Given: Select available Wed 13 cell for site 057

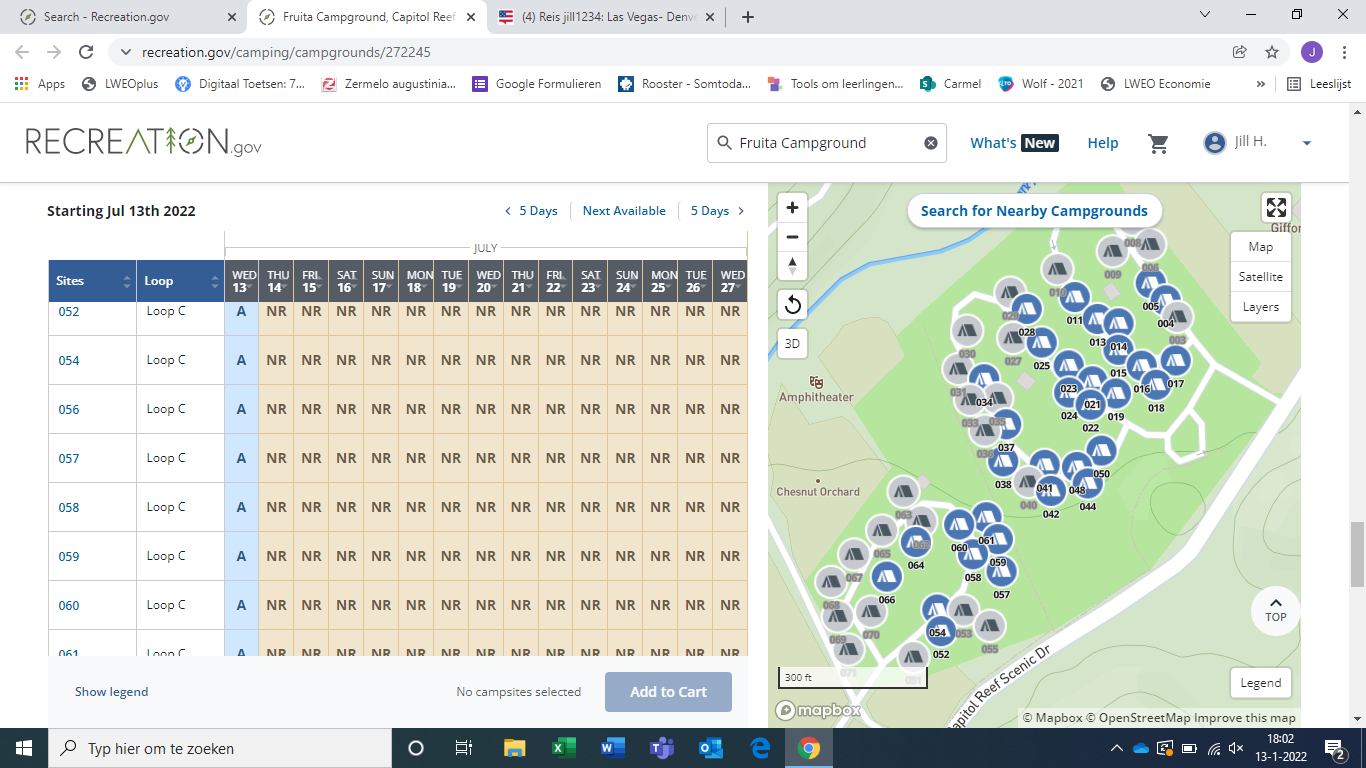Looking at the screenshot, I should pyautogui.click(x=241, y=458).
